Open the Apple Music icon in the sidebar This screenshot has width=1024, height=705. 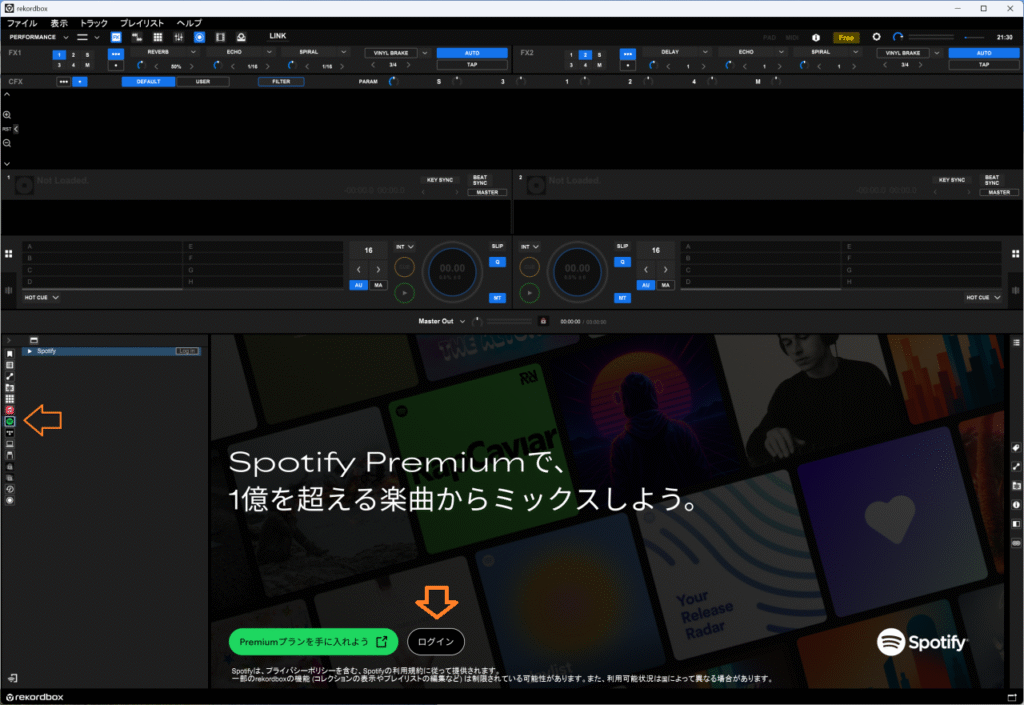point(9,410)
